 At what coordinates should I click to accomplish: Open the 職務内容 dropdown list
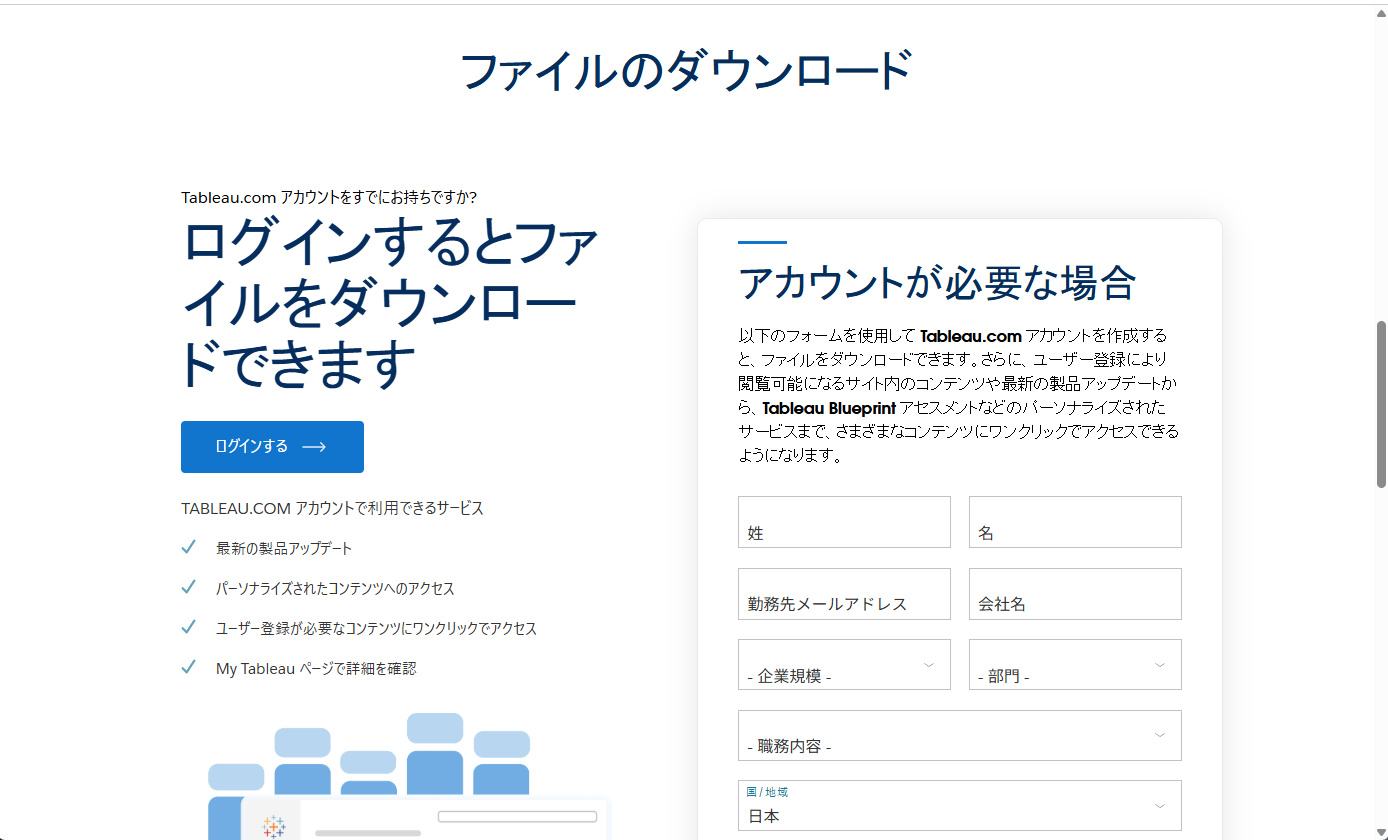click(959, 736)
